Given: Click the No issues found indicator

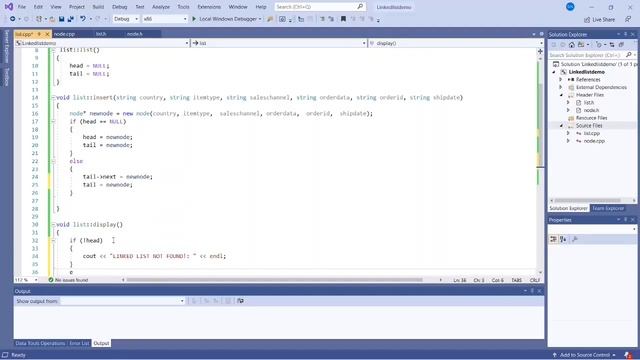Looking at the screenshot, I should pyautogui.click(x=68, y=280).
